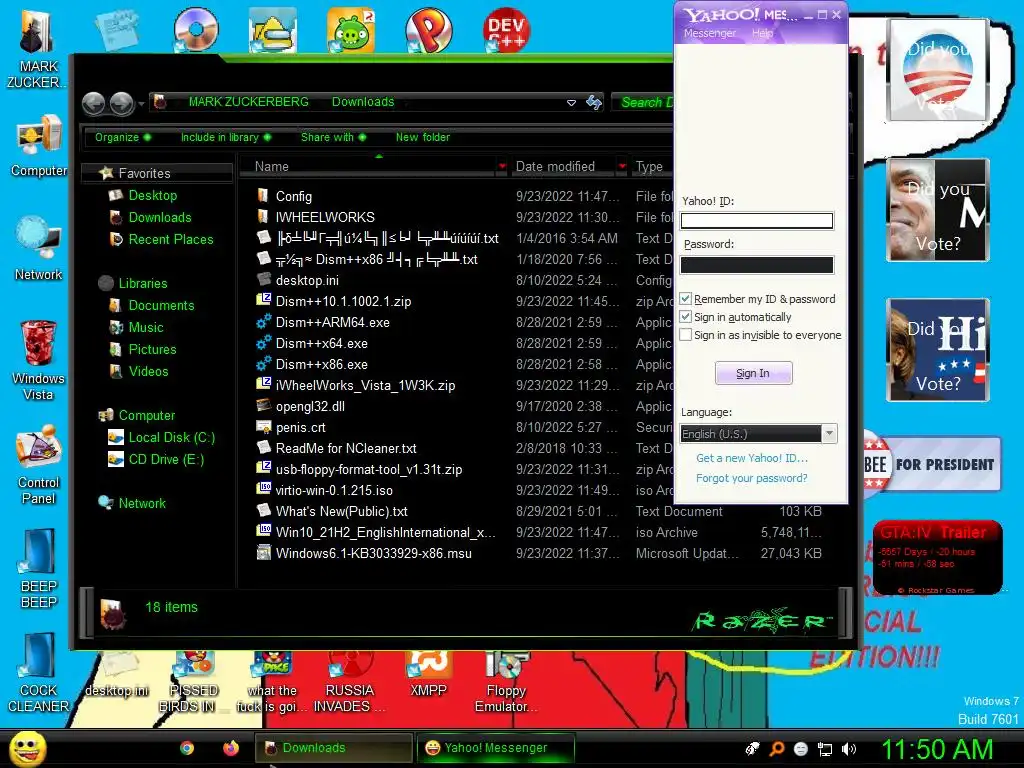The width and height of the screenshot is (1024, 768).
Task: Click Downloads in the address breadcrumb
Action: (363, 102)
